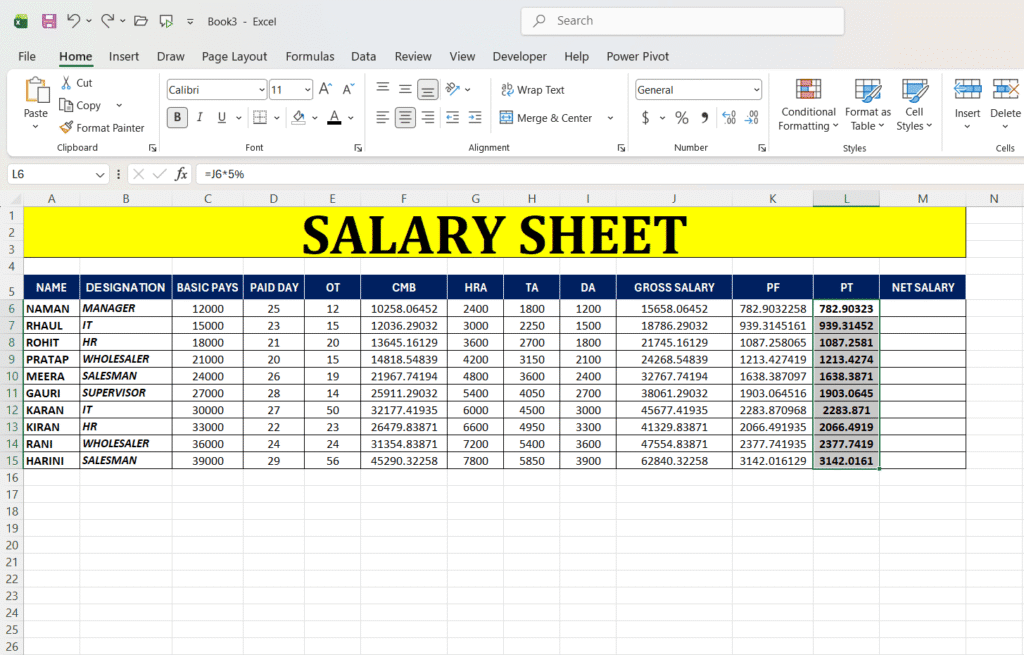This screenshot has width=1024, height=655.
Task: Switch to the Developer tab
Action: [519, 57]
